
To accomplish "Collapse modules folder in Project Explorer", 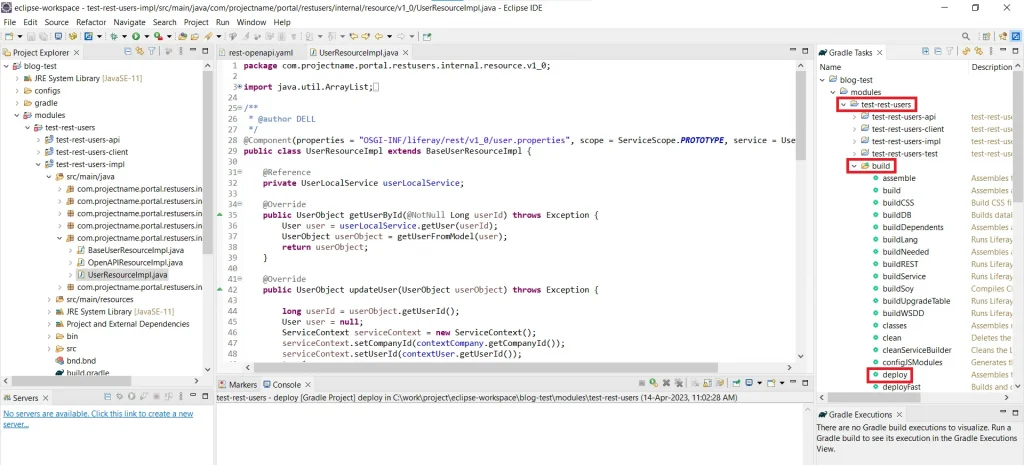I will [x=17, y=116].
